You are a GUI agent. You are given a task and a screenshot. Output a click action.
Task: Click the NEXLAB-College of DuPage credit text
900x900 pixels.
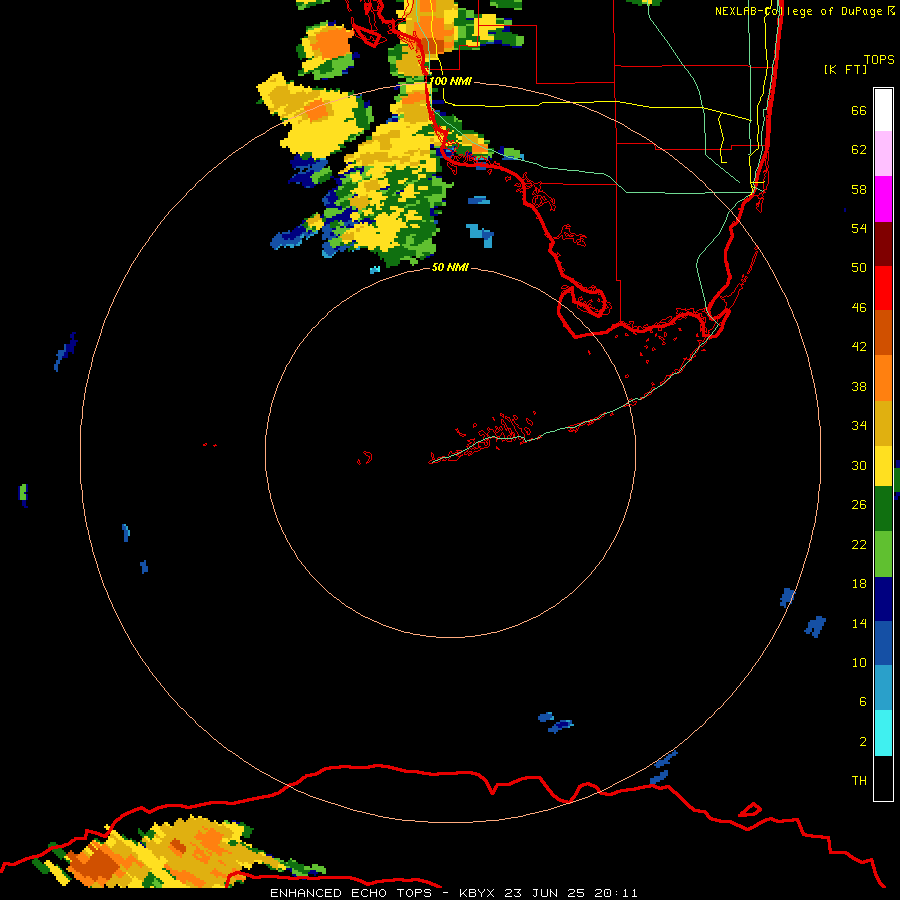pos(805,11)
